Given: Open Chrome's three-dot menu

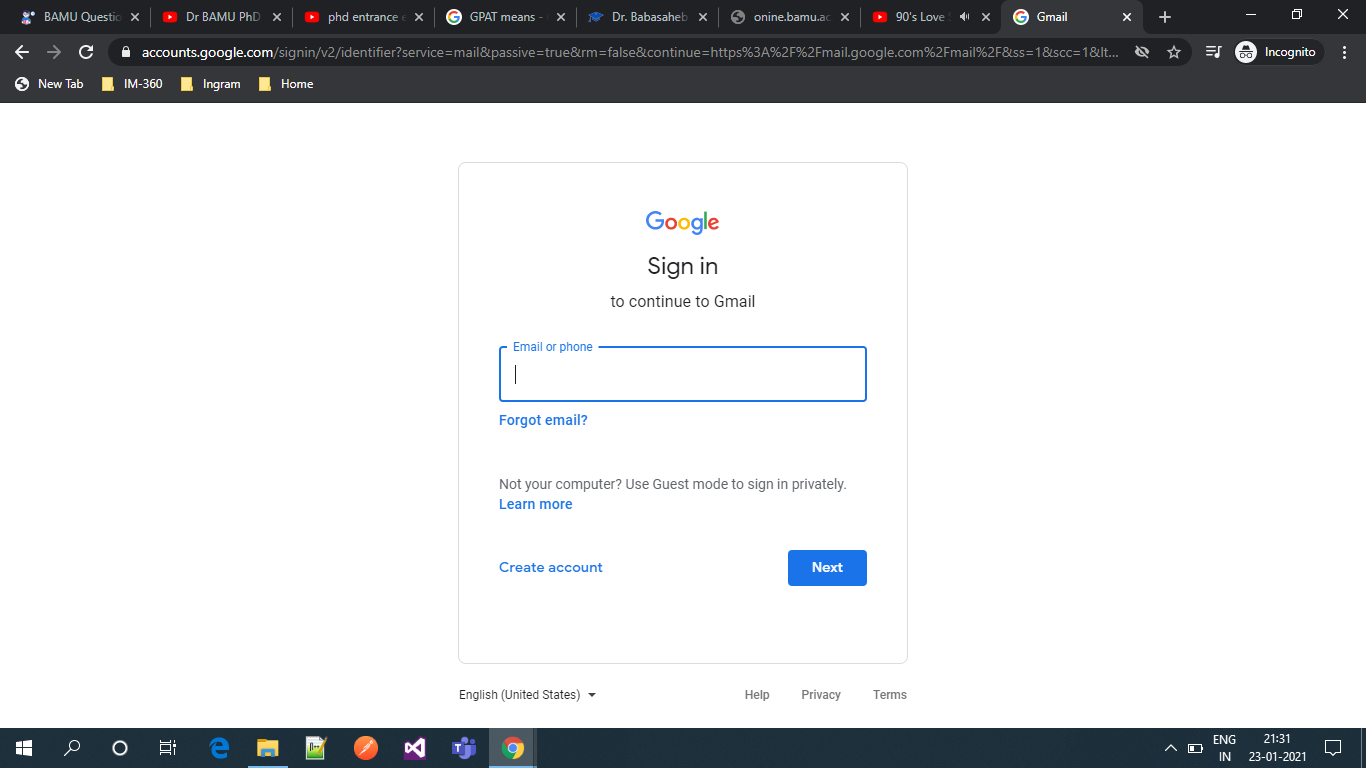Looking at the screenshot, I should click(1345, 52).
